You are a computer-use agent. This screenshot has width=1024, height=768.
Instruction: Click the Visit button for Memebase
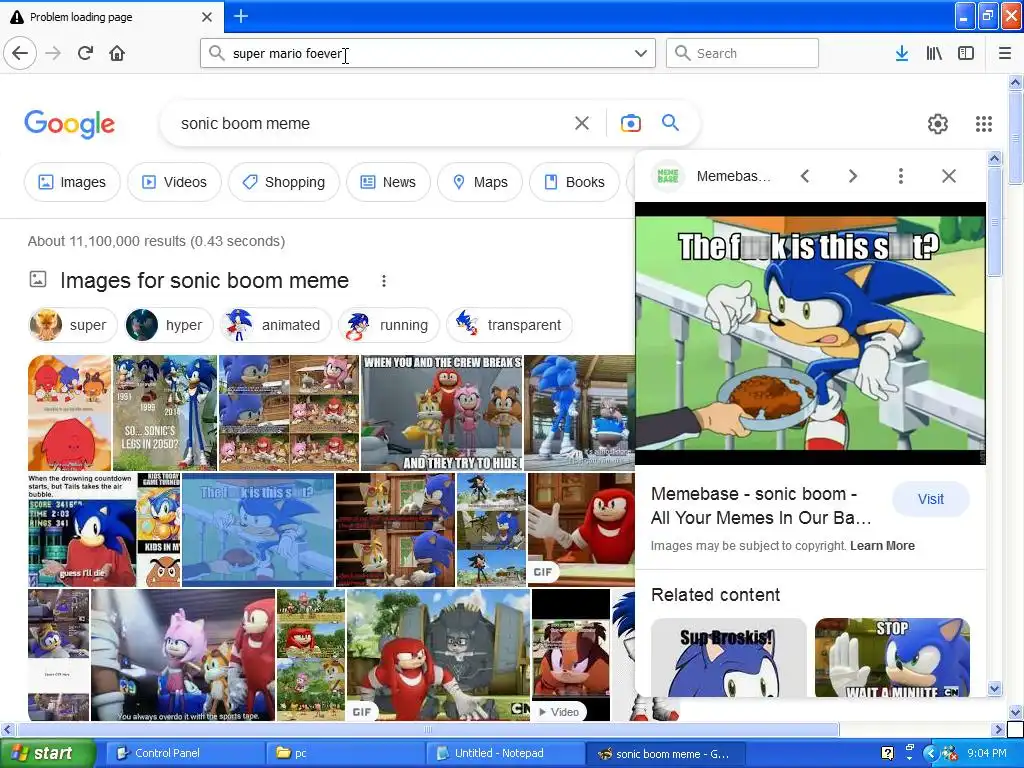[931, 499]
